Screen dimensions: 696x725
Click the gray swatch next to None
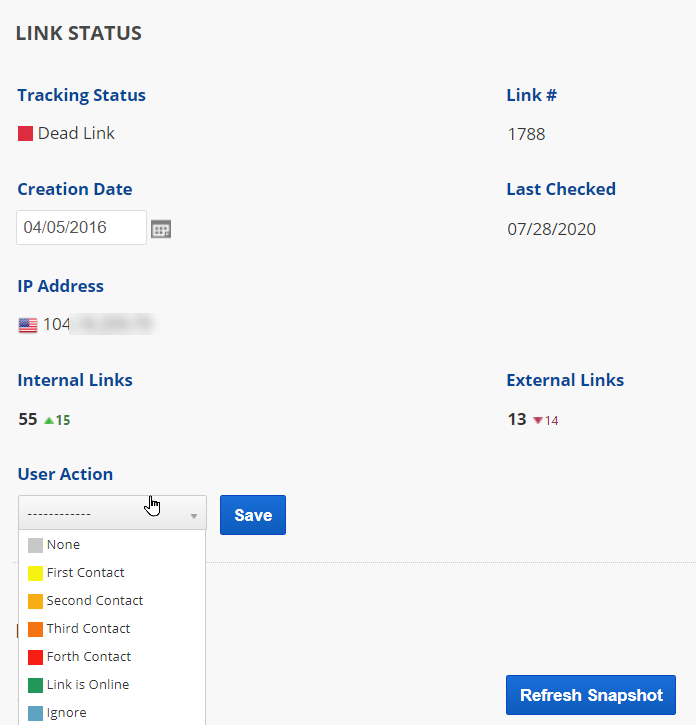point(35,545)
